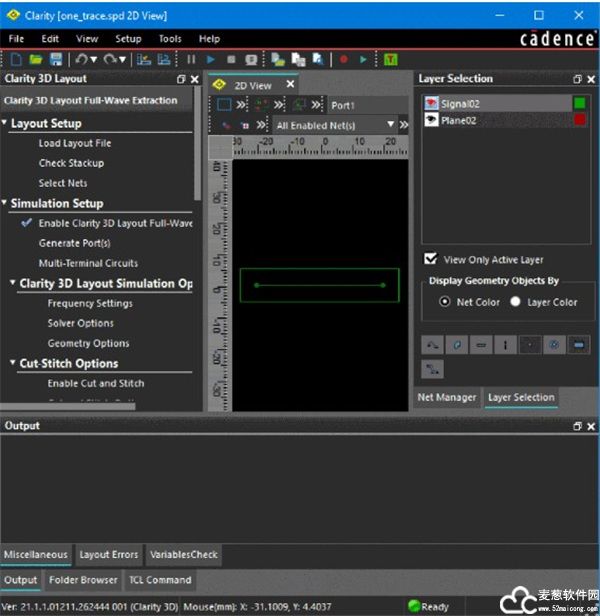Click the Undo arrow icon

[81, 60]
